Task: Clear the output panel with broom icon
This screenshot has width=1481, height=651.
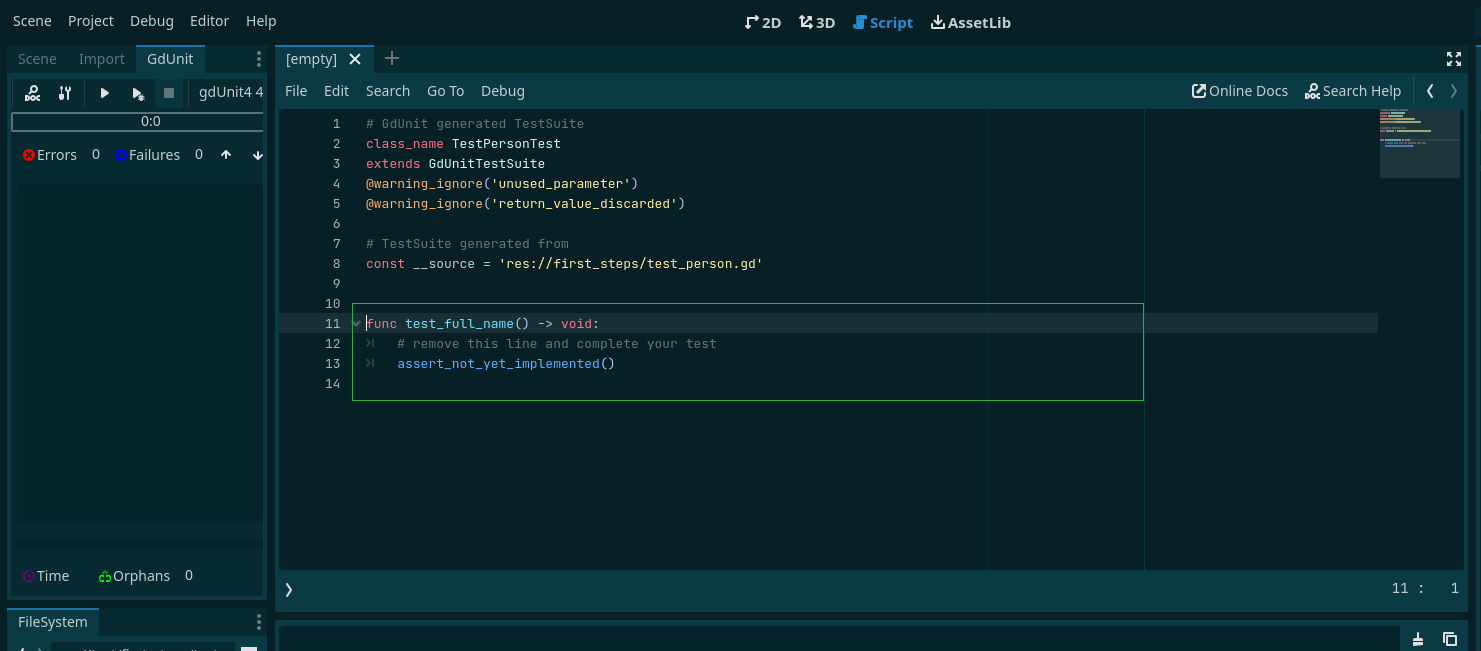Action: (x=1418, y=639)
